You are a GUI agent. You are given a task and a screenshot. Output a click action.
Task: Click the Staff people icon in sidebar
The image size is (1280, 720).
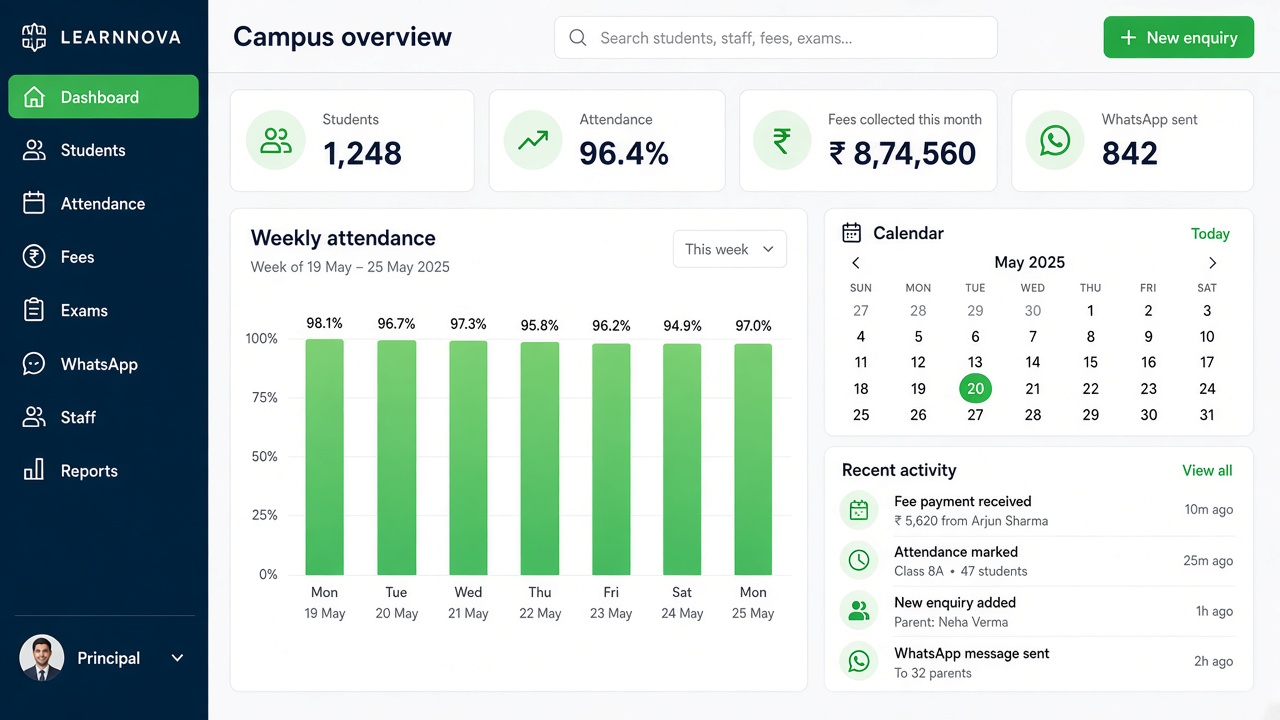point(34,417)
